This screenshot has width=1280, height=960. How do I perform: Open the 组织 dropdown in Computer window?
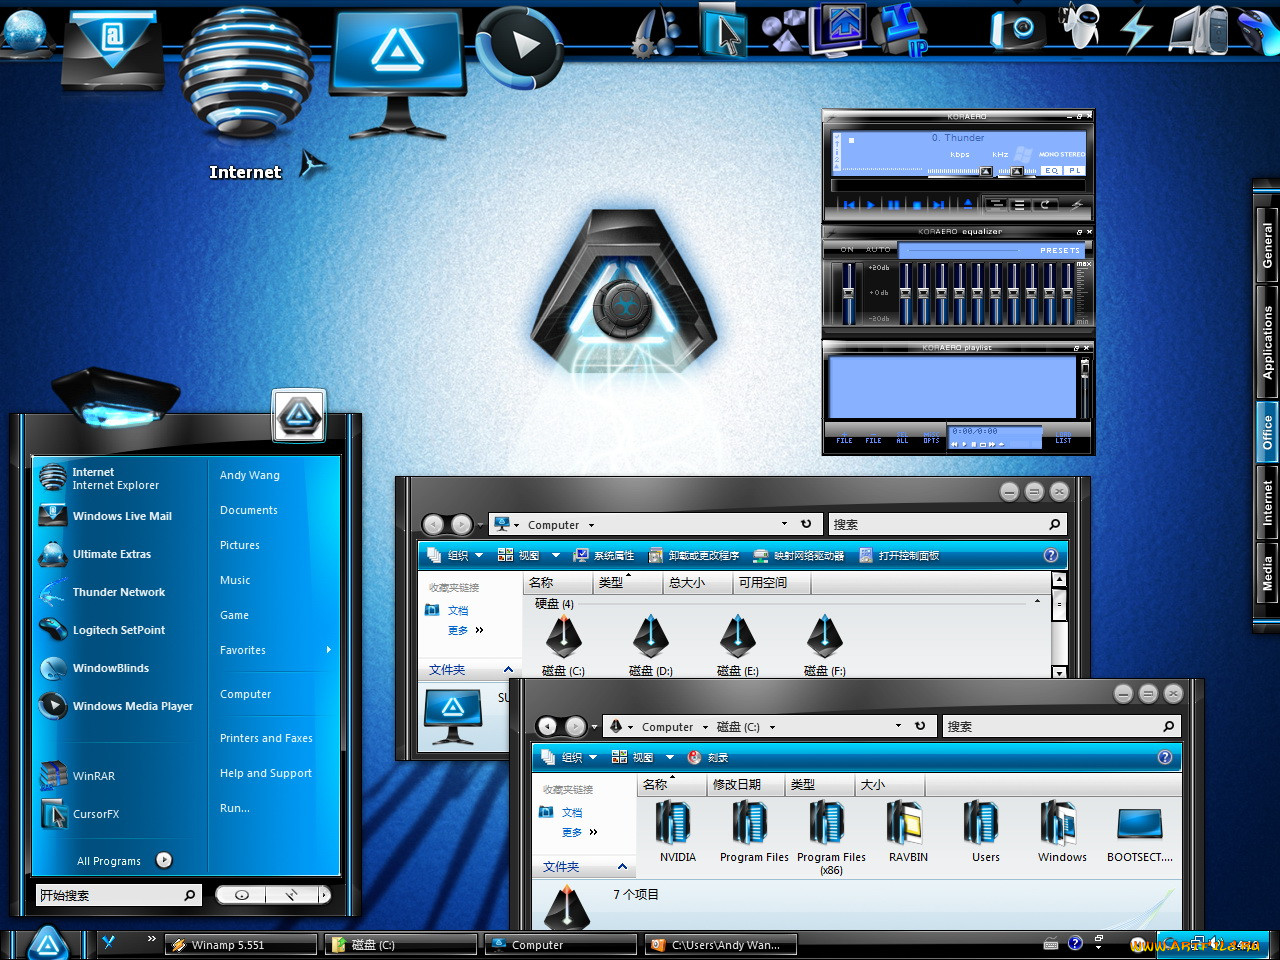point(455,555)
